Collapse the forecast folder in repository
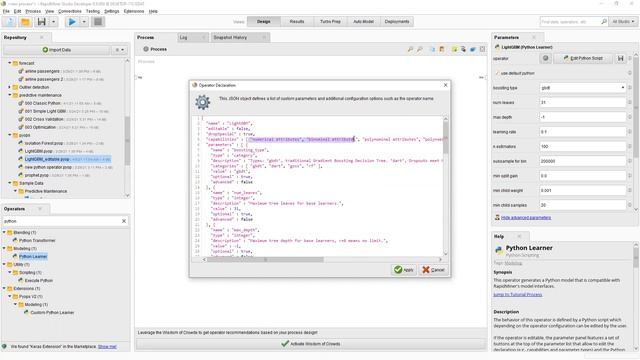 (x=10, y=63)
